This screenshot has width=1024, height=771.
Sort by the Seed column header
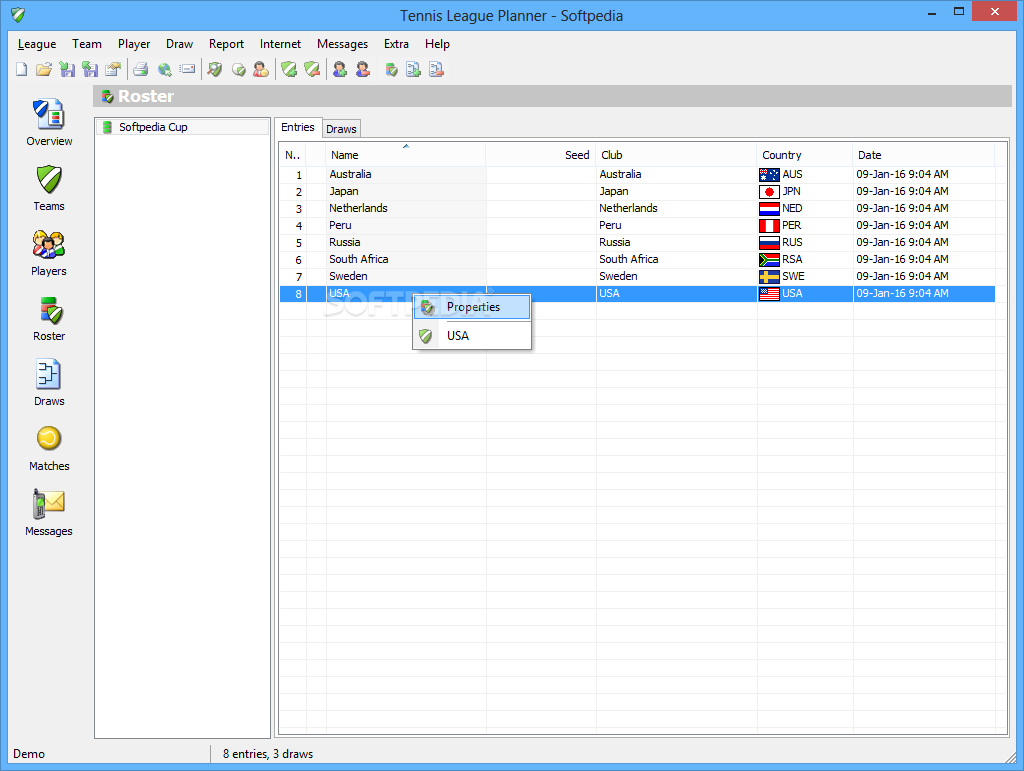pos(541,155)
